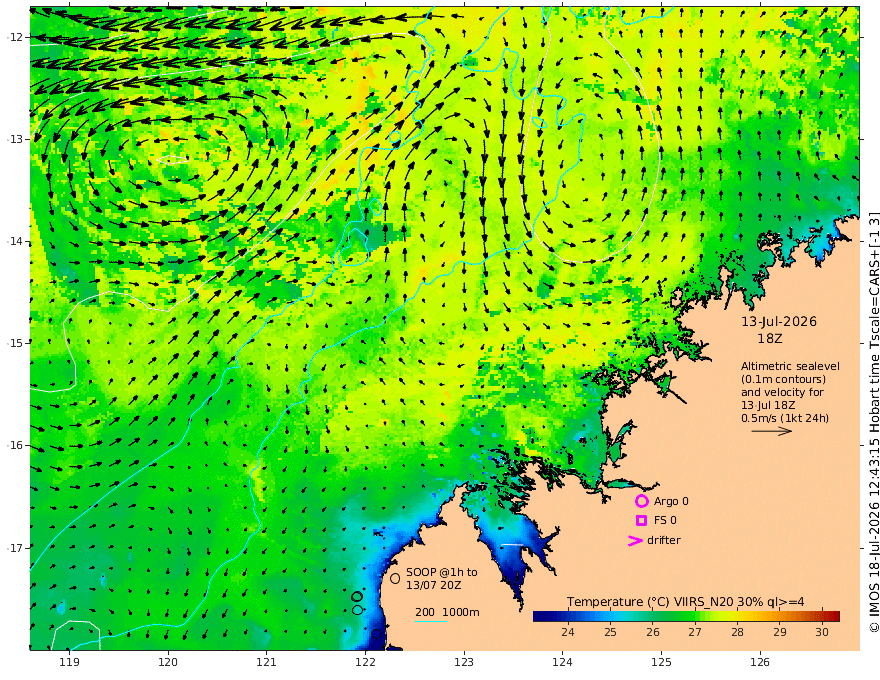Select the "drifter" legend label

coord(664,540)
